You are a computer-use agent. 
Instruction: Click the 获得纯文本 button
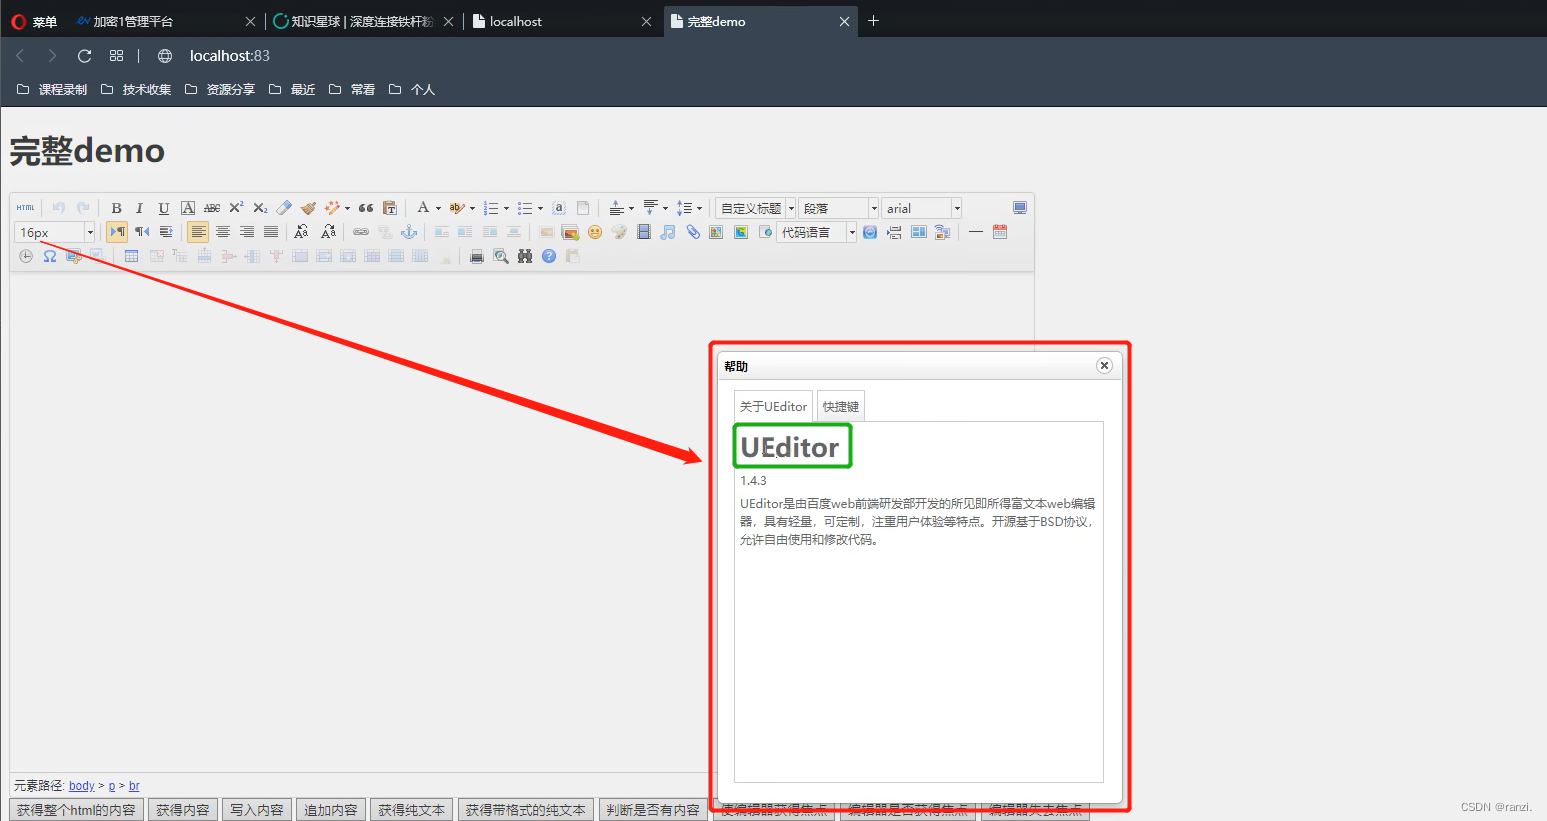[411, 809]
